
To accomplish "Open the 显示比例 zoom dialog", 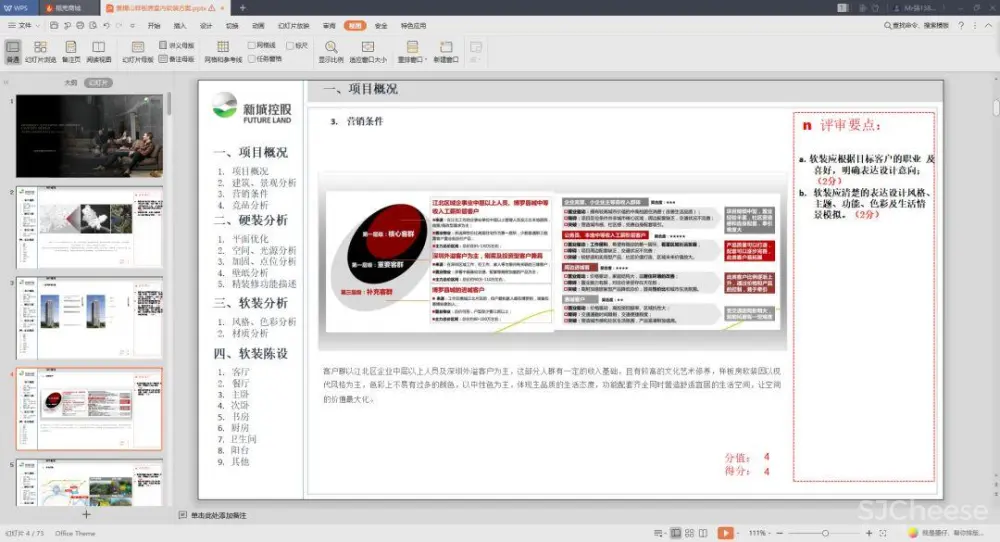I will point(330,51).
